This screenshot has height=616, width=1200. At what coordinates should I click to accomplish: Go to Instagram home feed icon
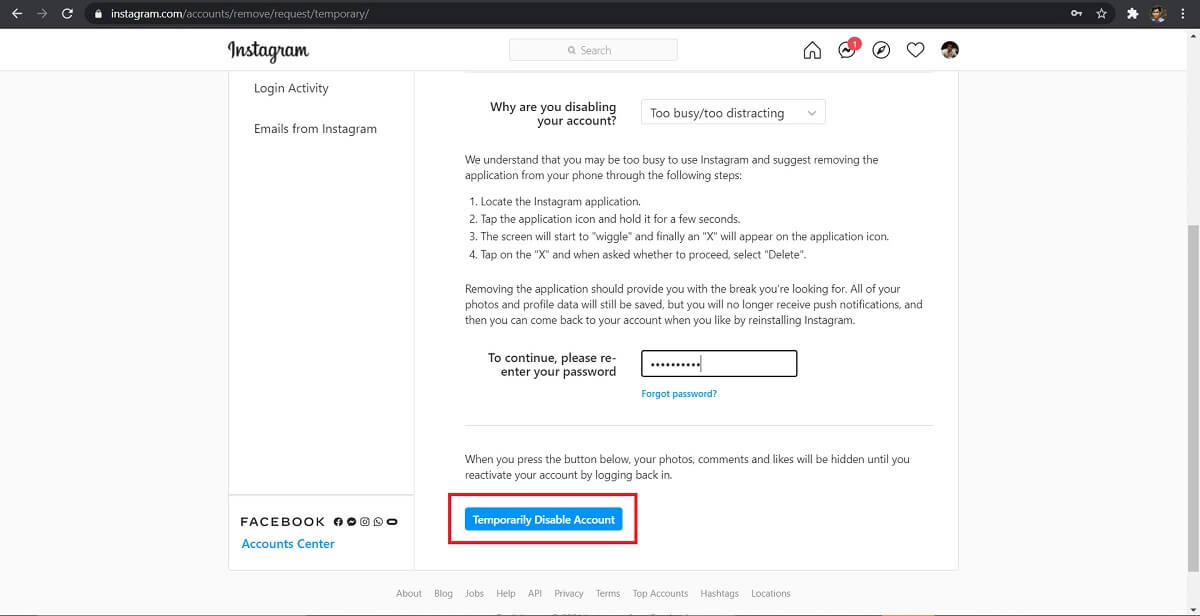tap(812, 50)
